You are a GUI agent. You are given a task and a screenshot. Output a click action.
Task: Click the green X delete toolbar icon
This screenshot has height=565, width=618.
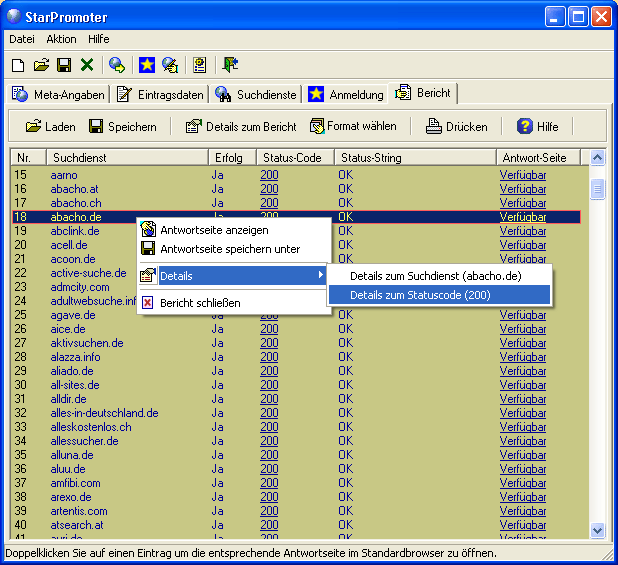coord(87,65)
